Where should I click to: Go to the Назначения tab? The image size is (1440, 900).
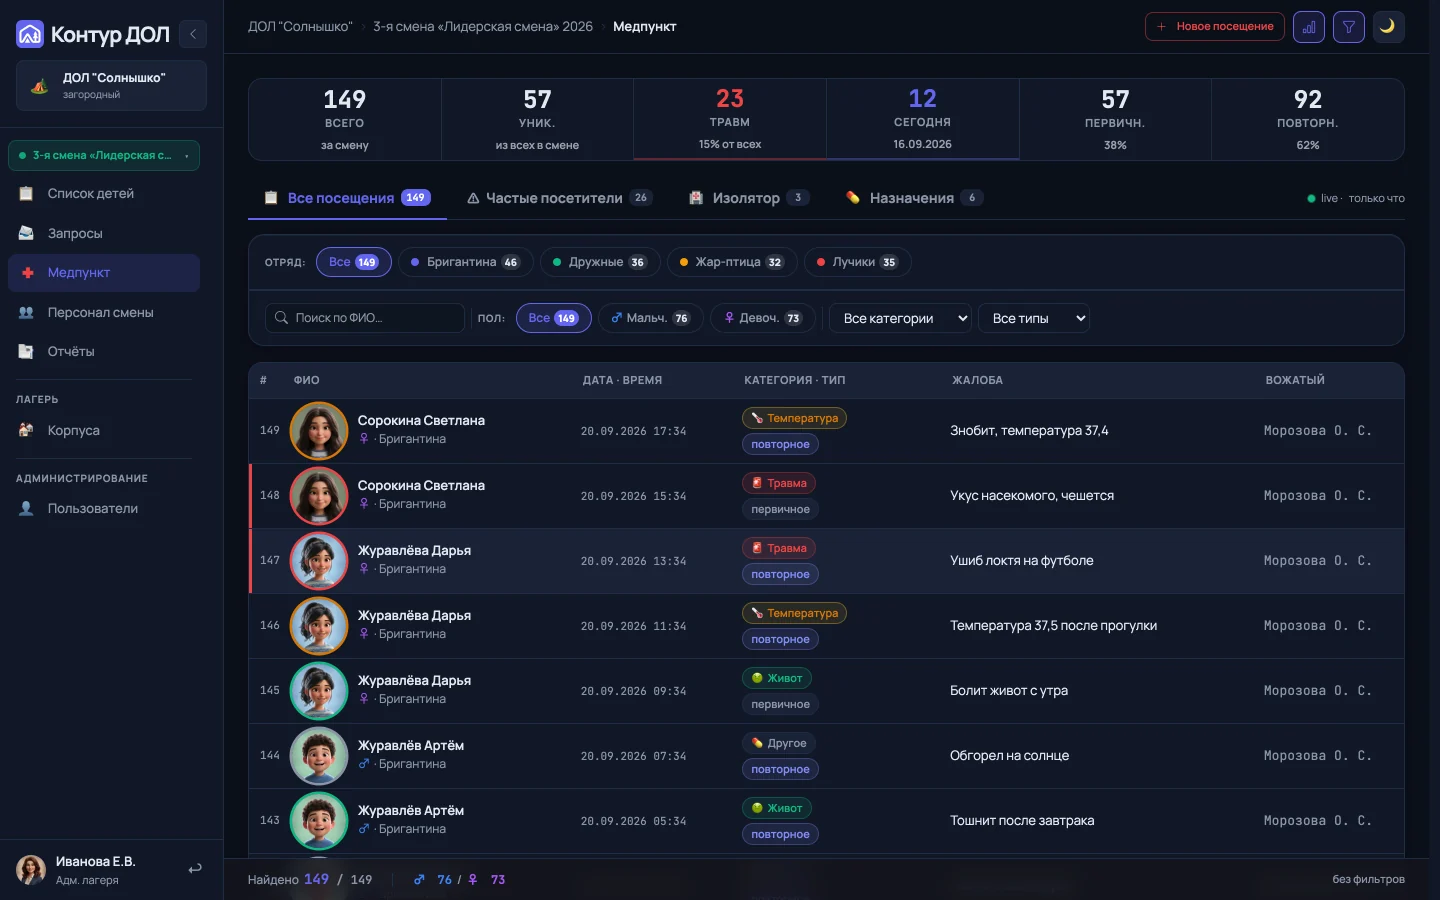[914, 198]
